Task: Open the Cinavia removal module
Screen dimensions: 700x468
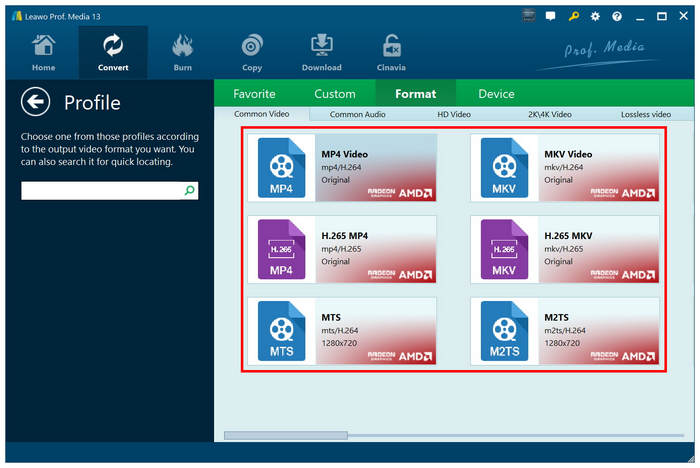Action: point(391,53)
